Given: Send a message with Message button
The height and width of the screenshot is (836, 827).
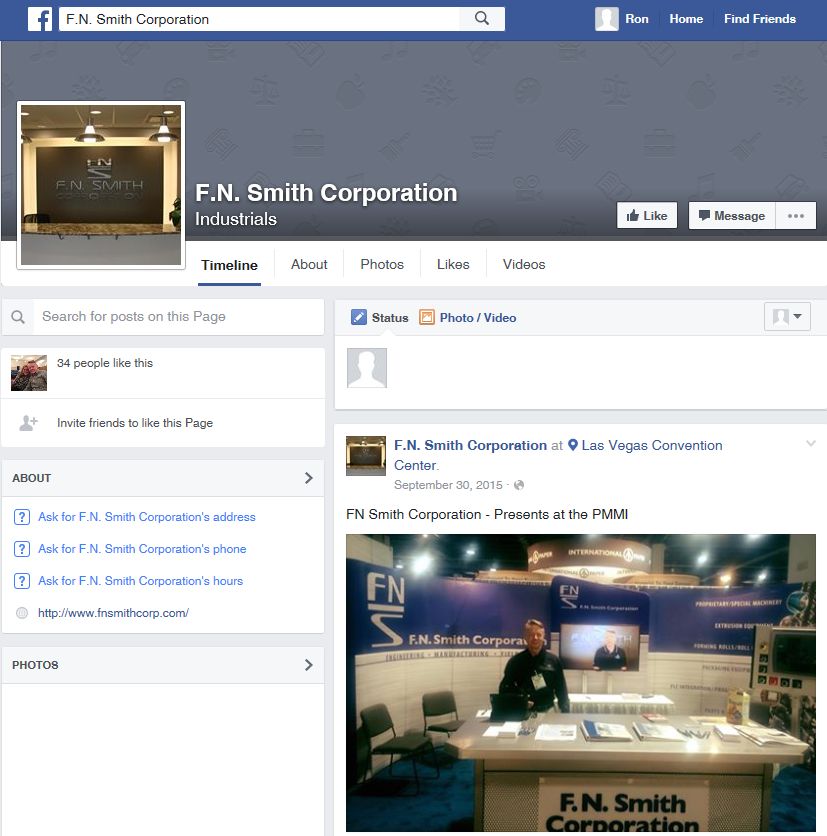Looking at the screenshot, I should pyautogui.click(x=732, y=215).
